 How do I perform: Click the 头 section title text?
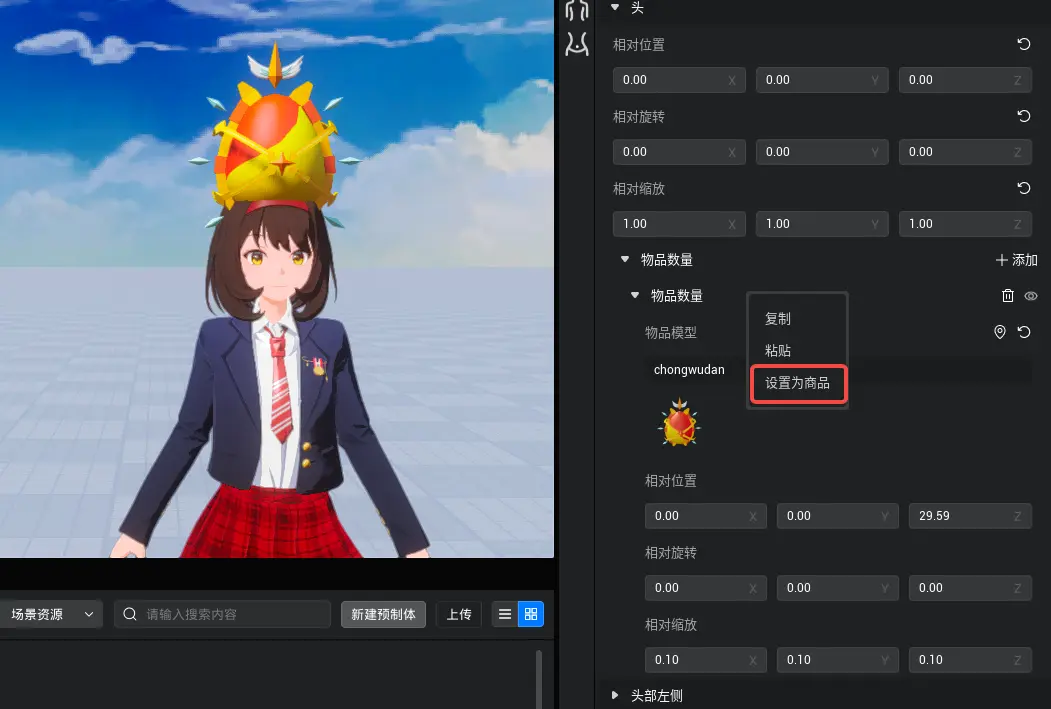point(637,7)
